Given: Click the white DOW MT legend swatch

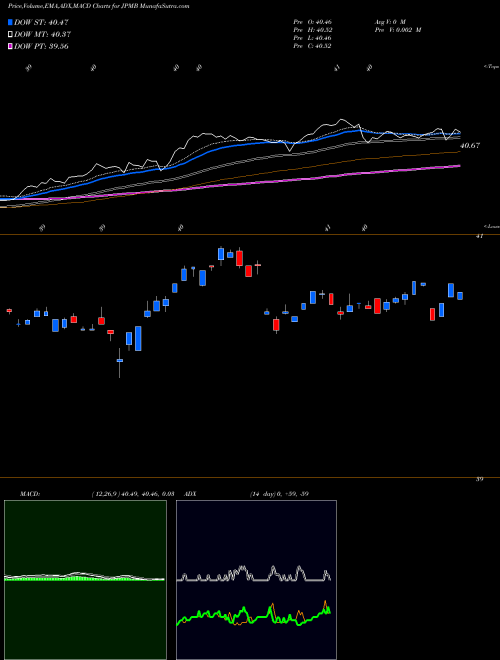Looking at the screenshot, I should tap(10, 35).
